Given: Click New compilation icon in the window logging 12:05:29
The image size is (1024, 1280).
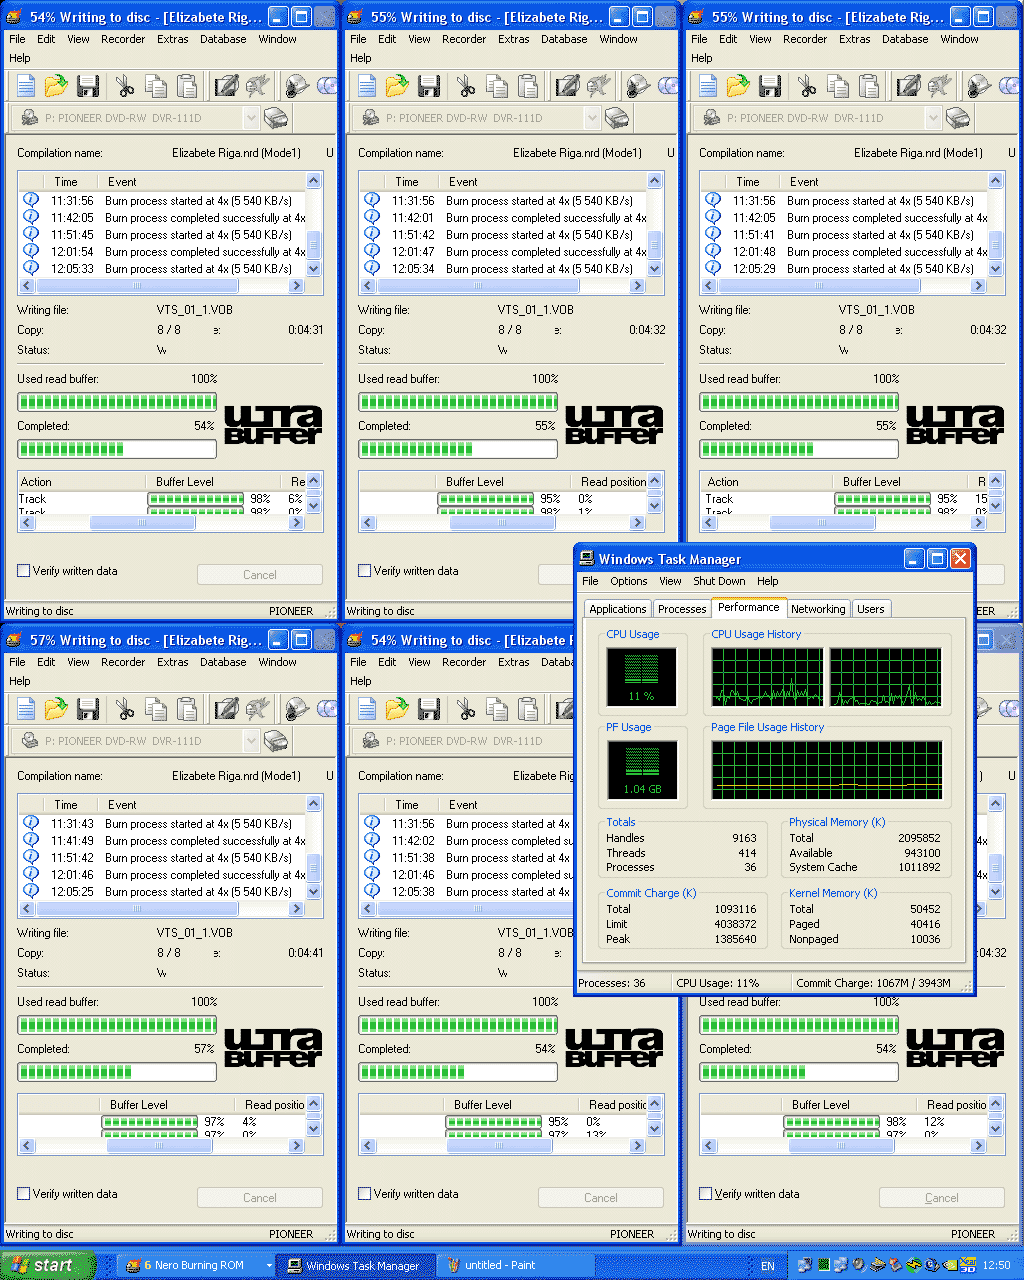Looking at the screenshot, I should (x=708, y=86).
